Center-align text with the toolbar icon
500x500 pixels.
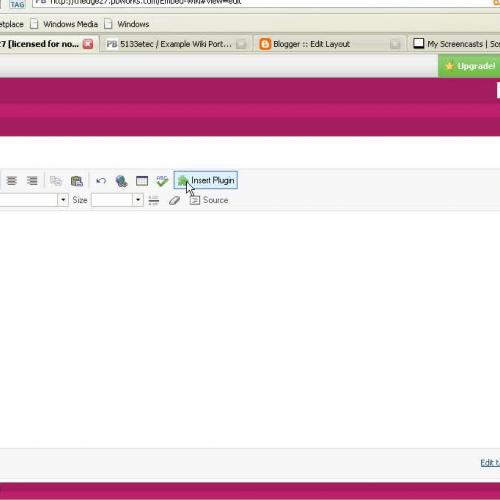(12, 181)
